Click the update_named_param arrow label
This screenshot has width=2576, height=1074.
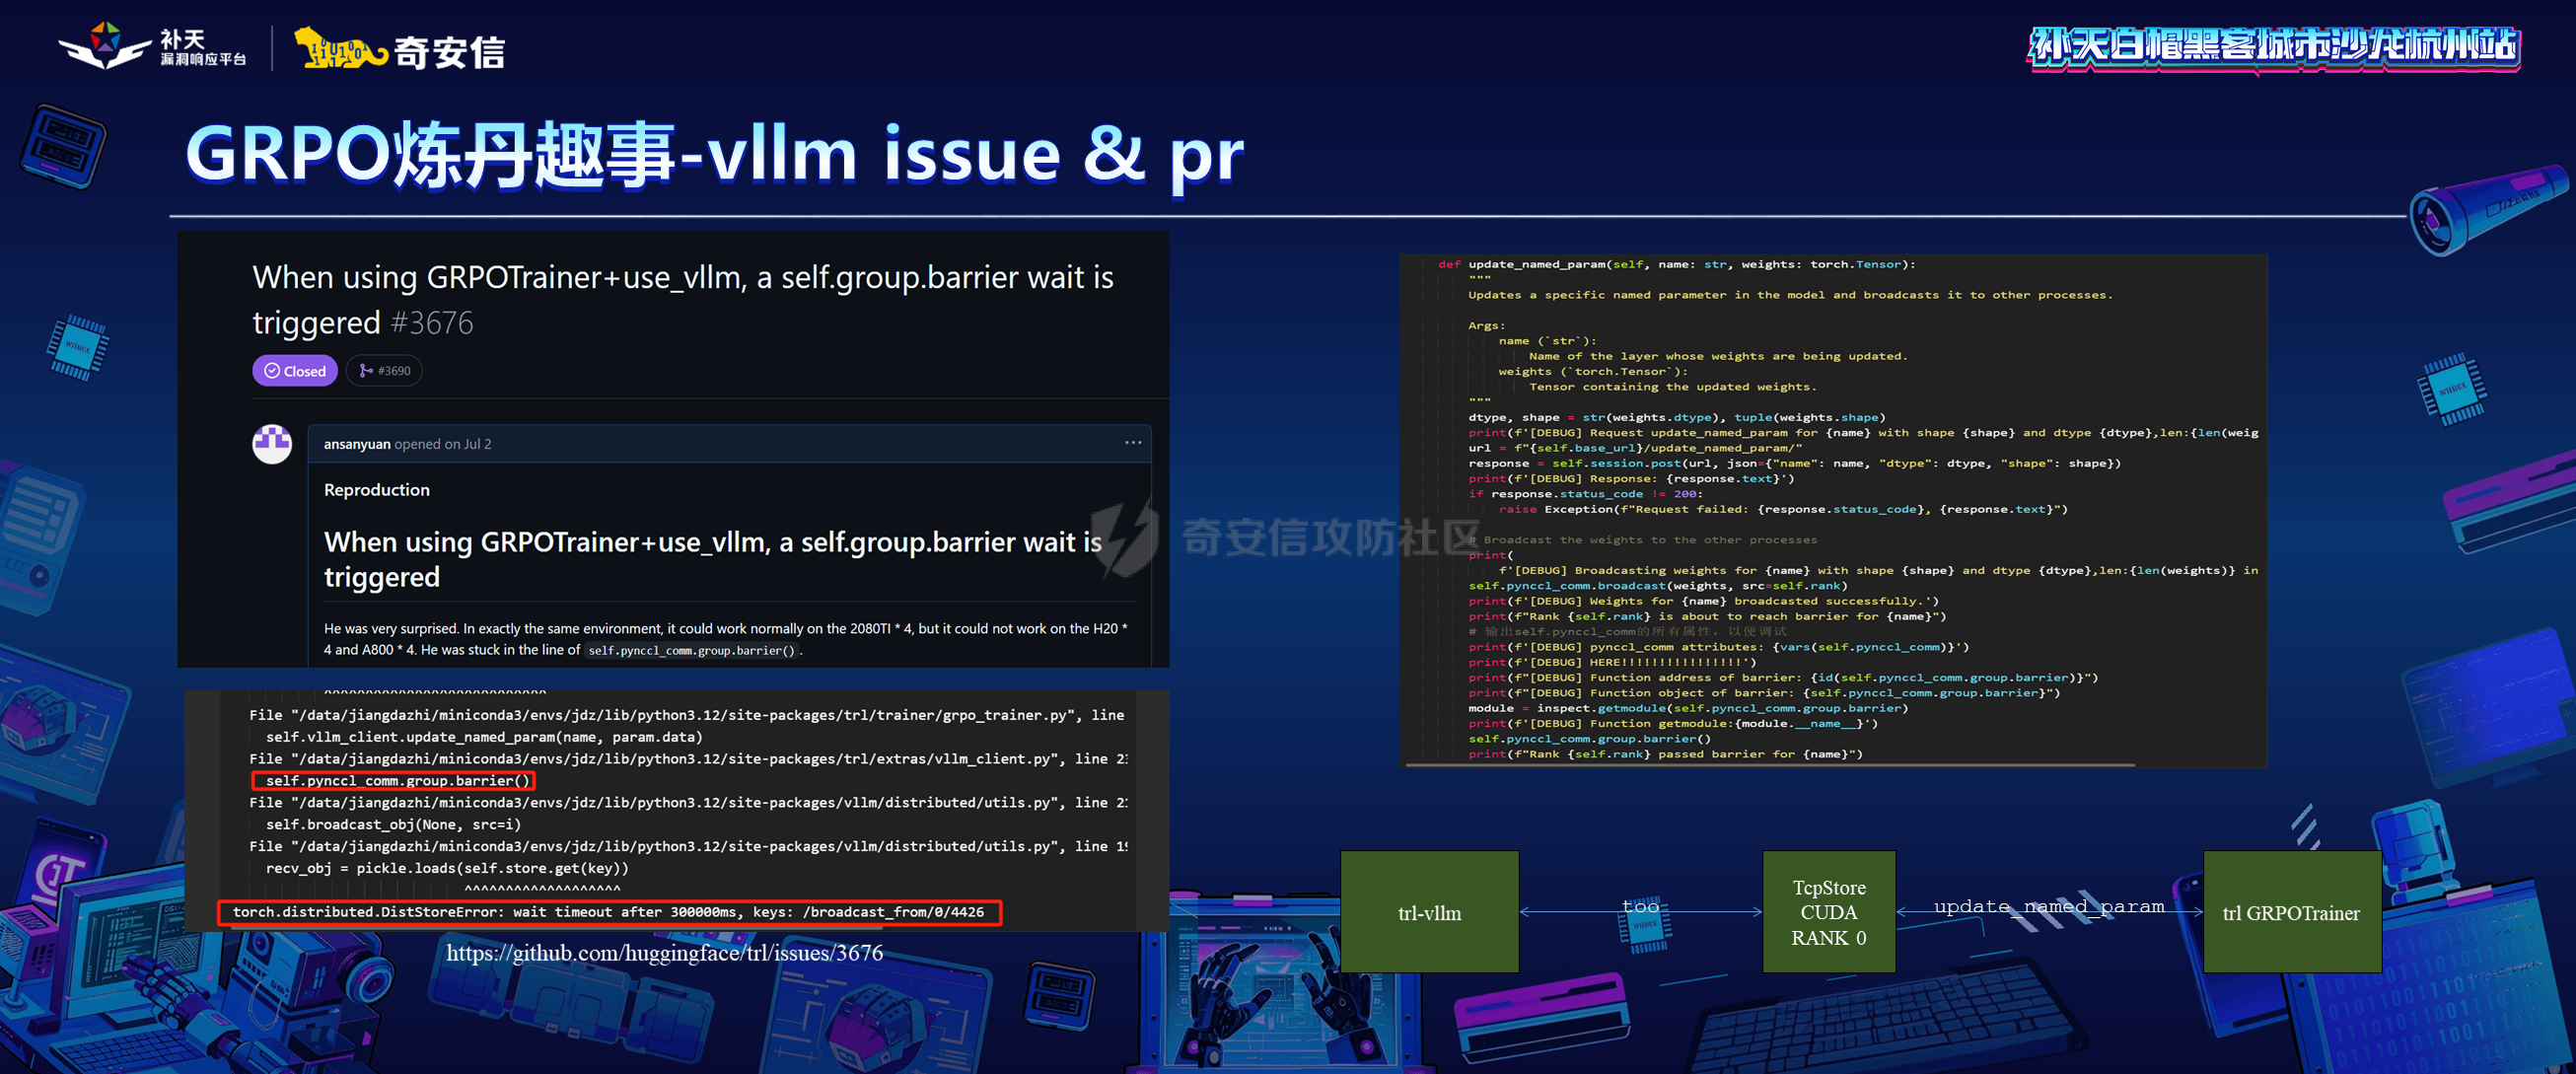2048,907
